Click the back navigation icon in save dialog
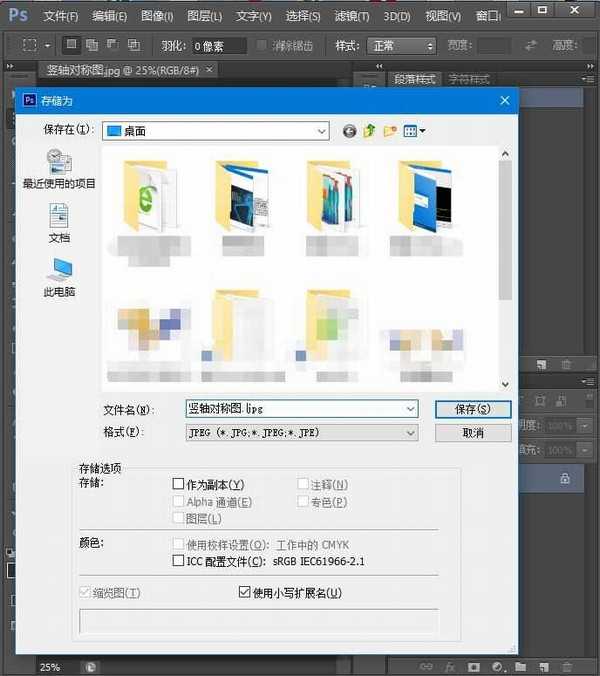The height and width of the screenshot is (676, 600). 349,131
